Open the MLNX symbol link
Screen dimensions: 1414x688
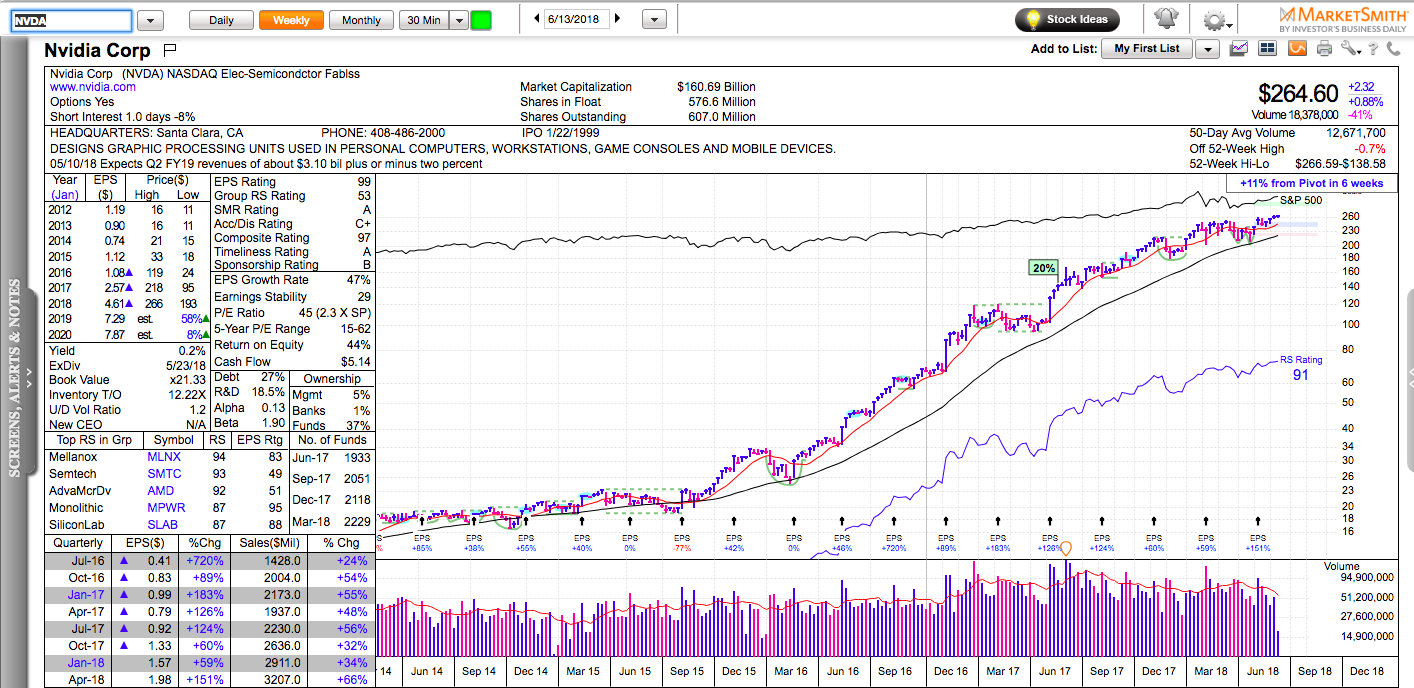click(164, 456)
